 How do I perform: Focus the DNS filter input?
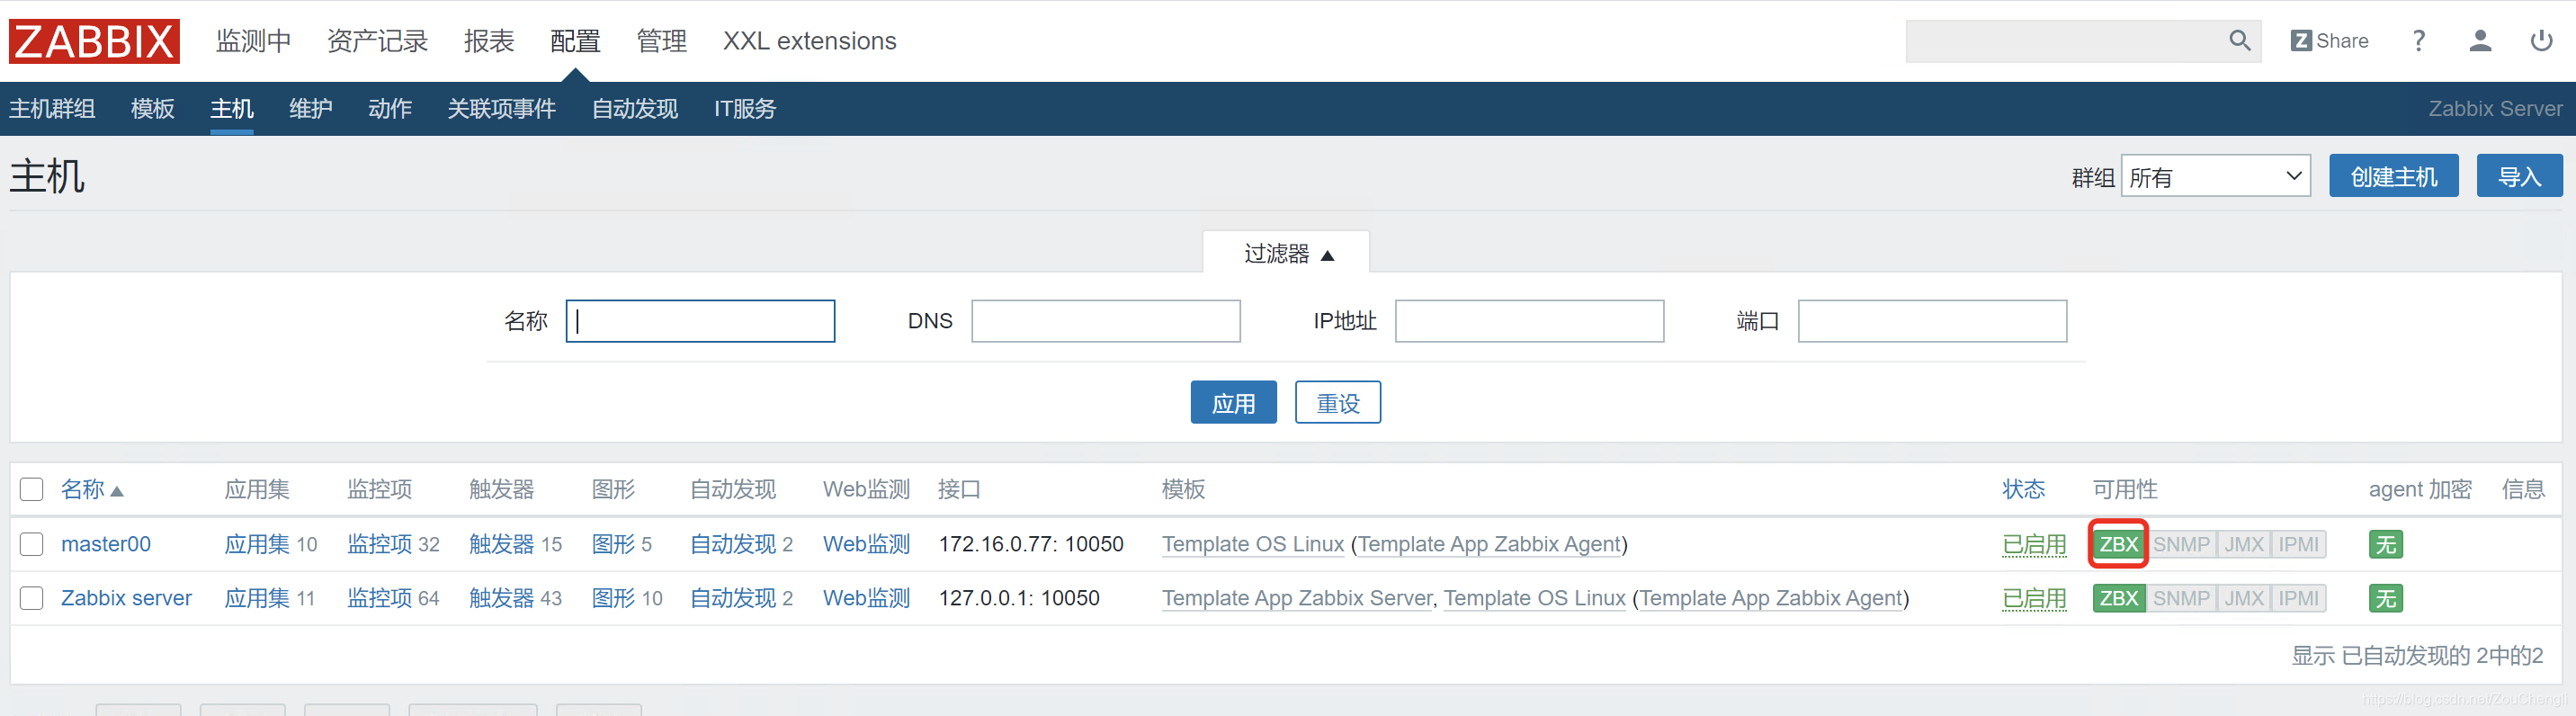click(x=1105, y=321)
